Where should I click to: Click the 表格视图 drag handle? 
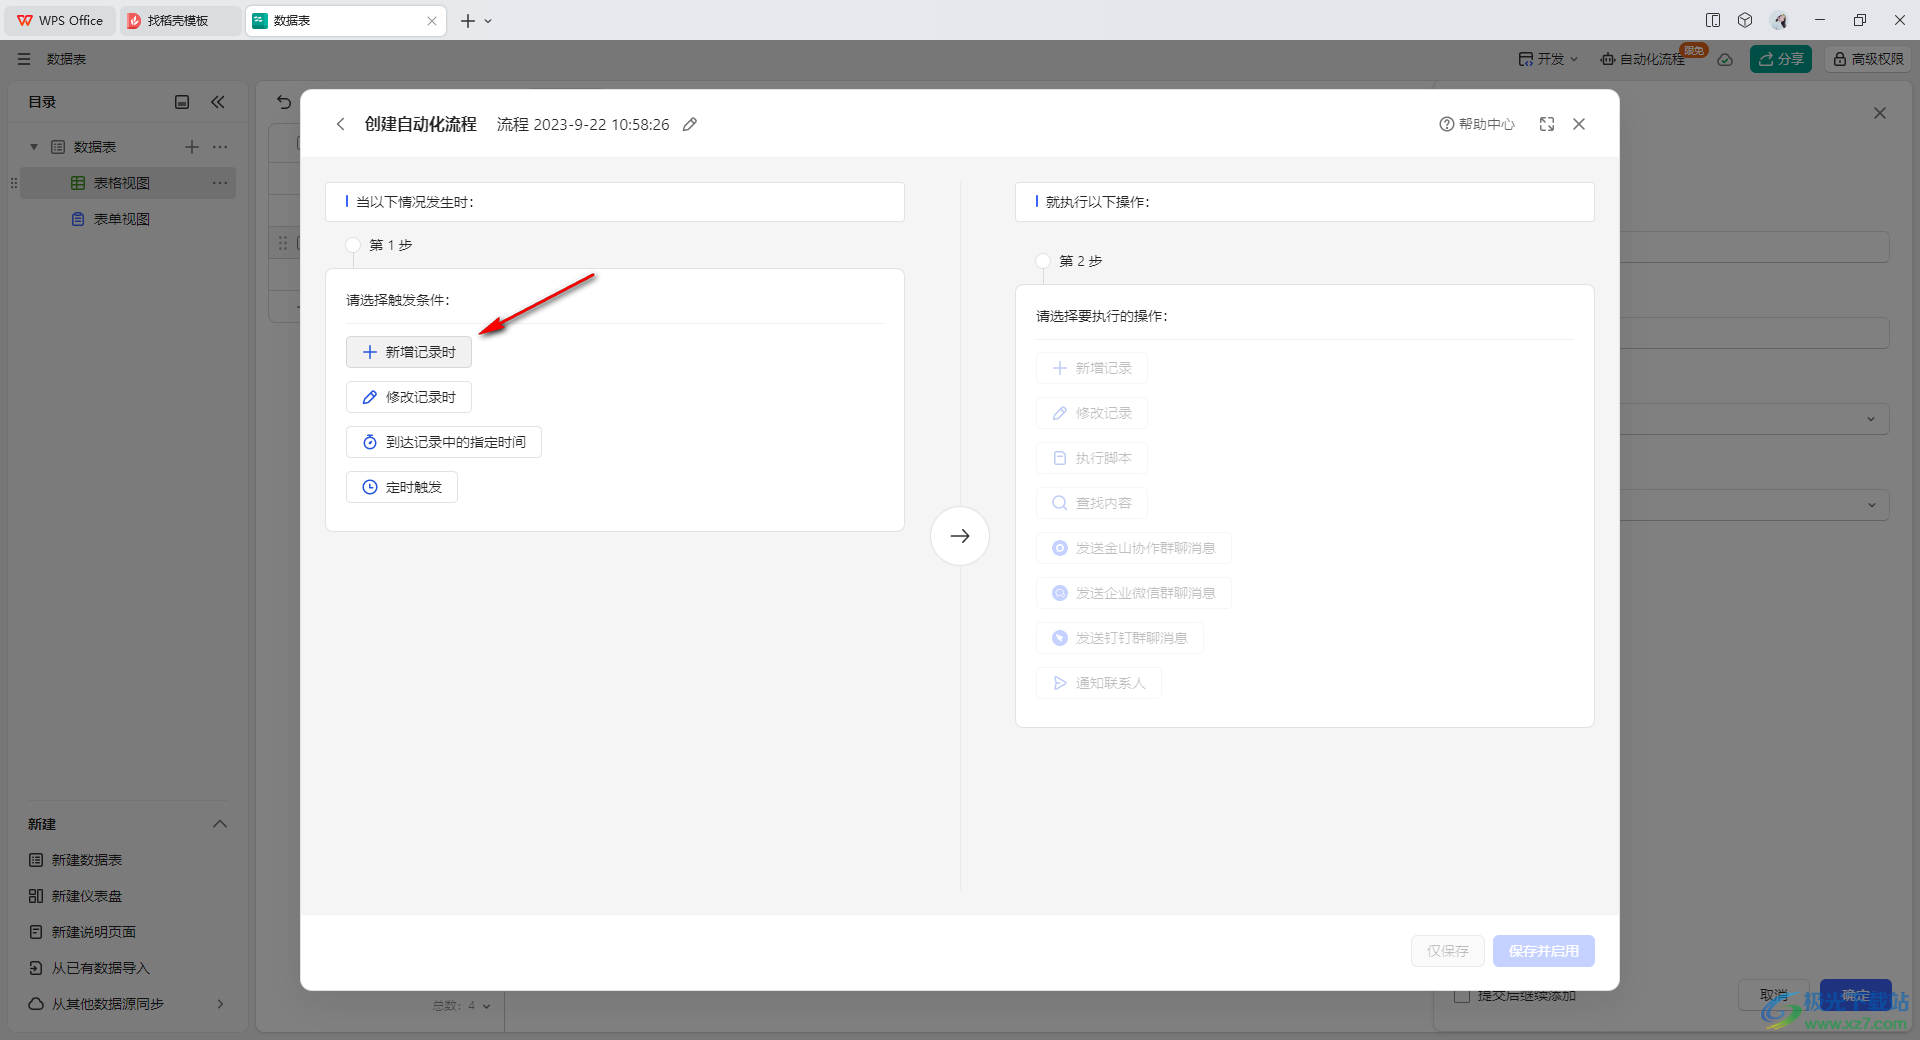[14, 183]
